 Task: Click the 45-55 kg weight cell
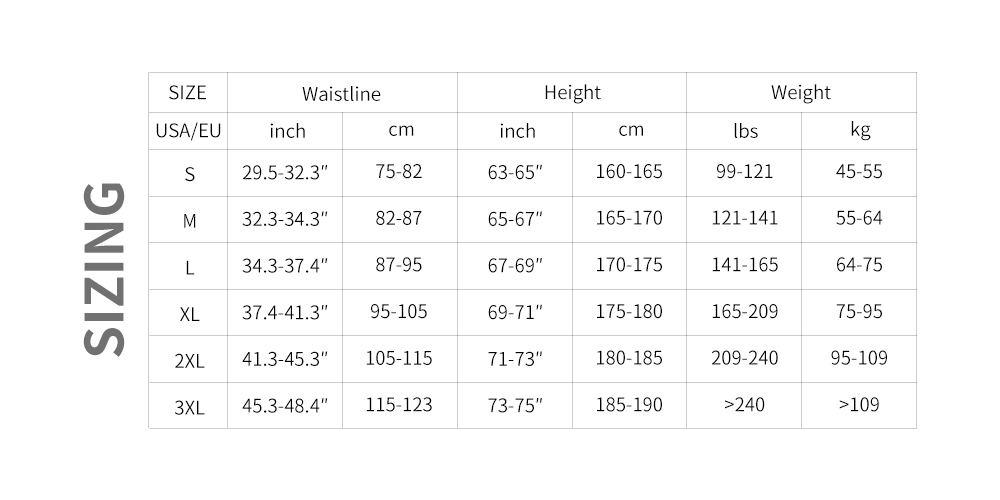click(859, 172)
